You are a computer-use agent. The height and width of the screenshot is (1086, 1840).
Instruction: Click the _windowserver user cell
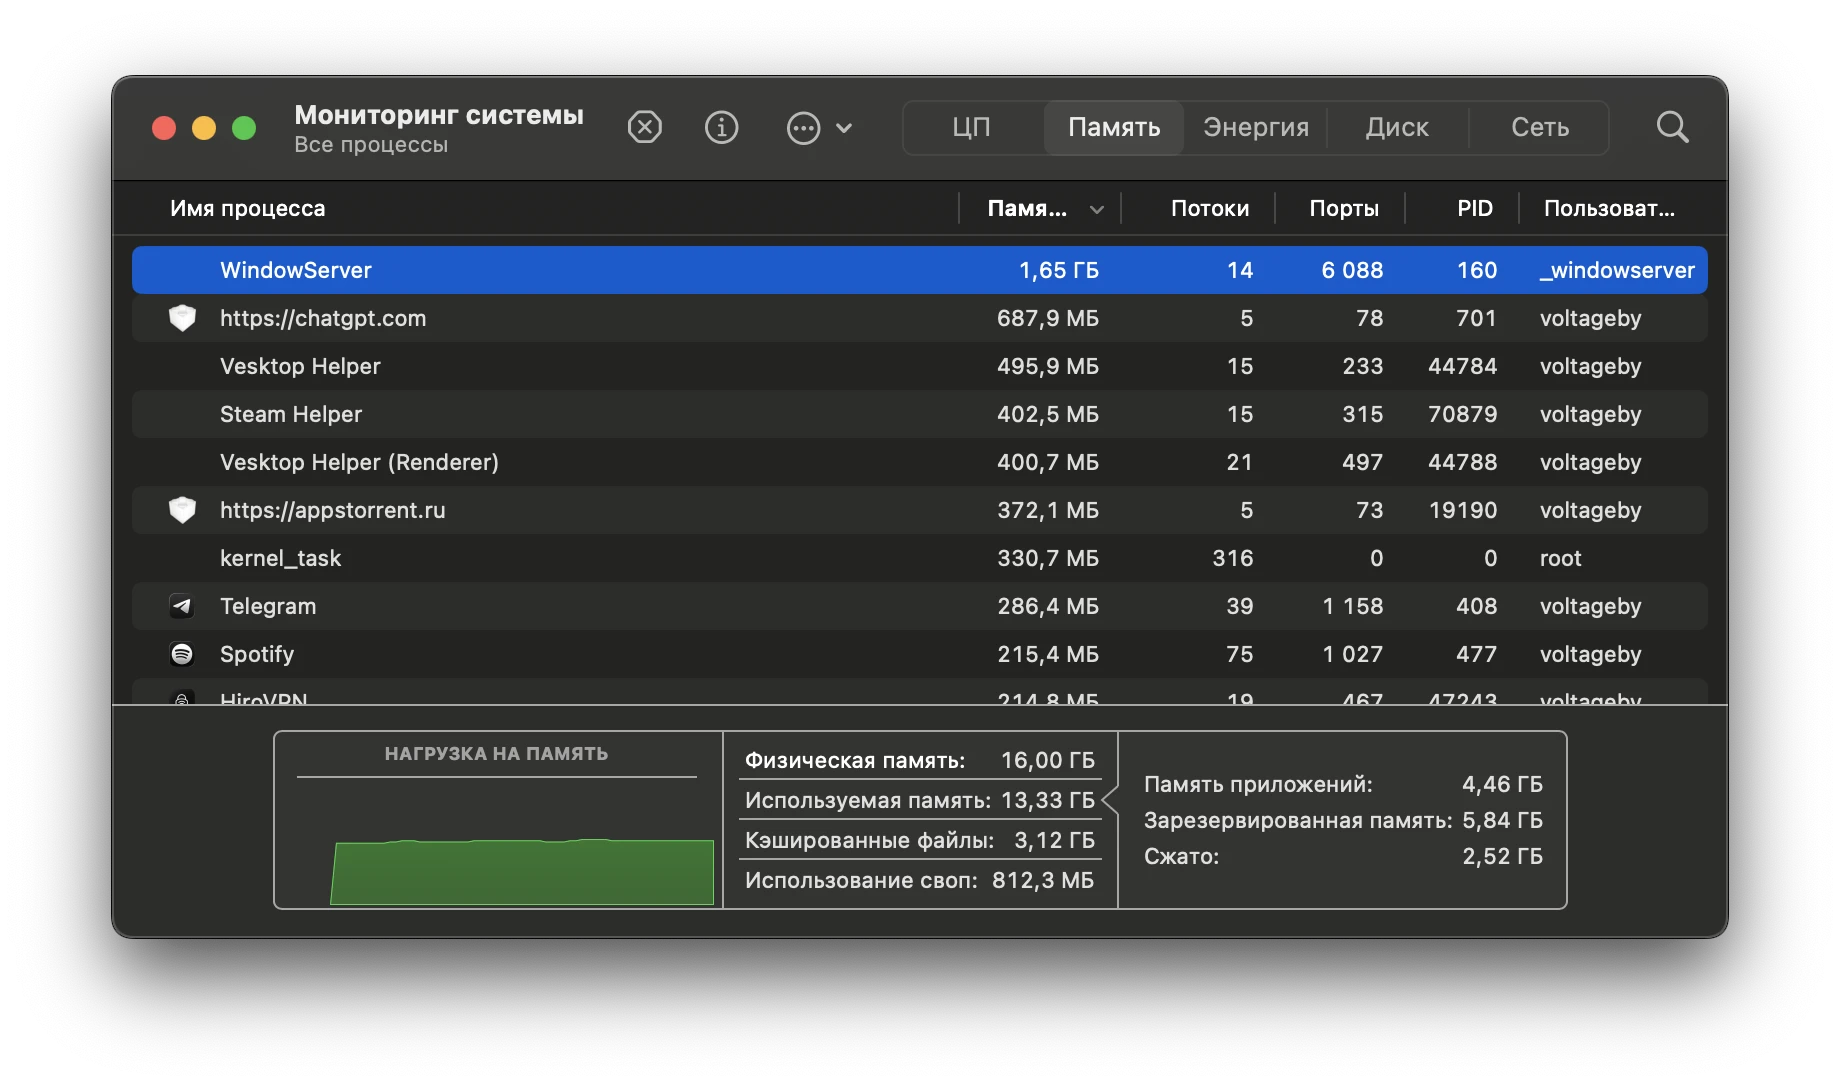tap(1618, 270)
